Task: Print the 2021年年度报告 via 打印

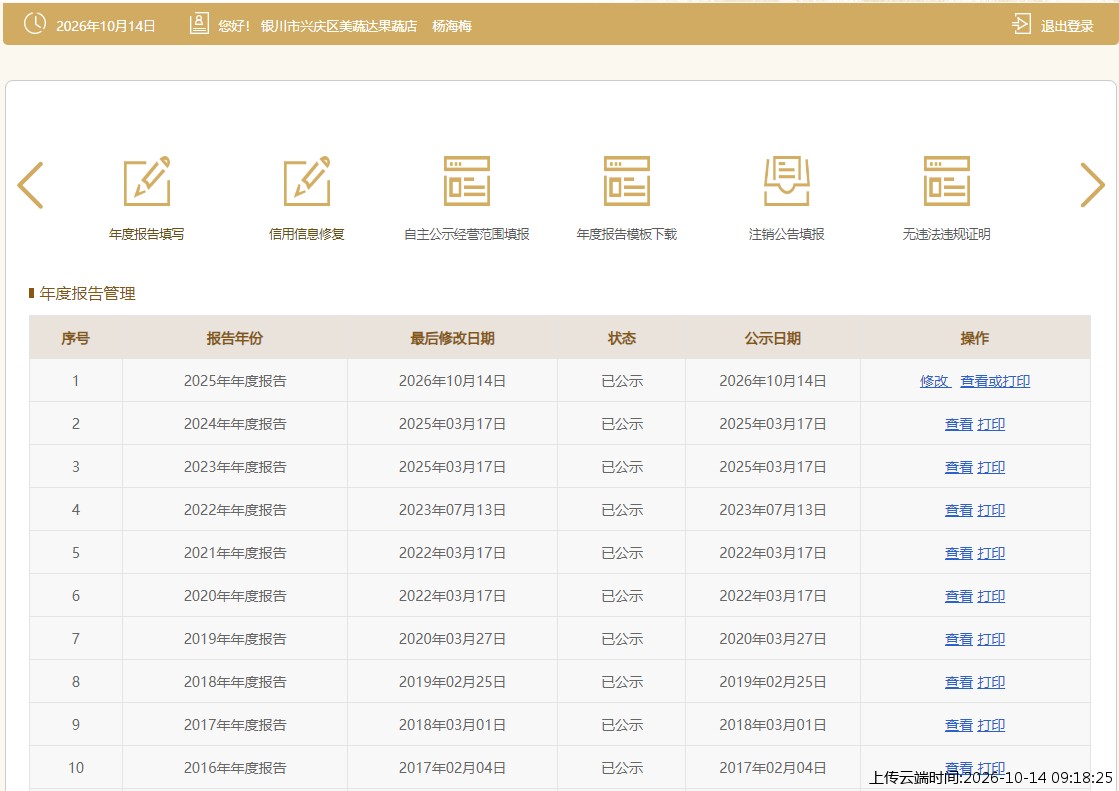Action: (x=991, y=553)
